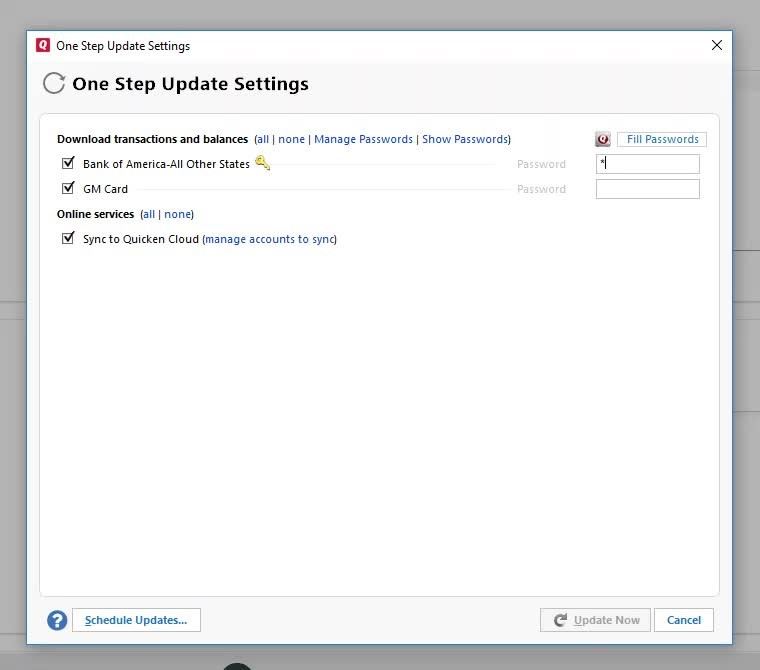The height and width of the screenshot is (670, 760).
Task: Open Schedule Updates
Action: (136, 620)
